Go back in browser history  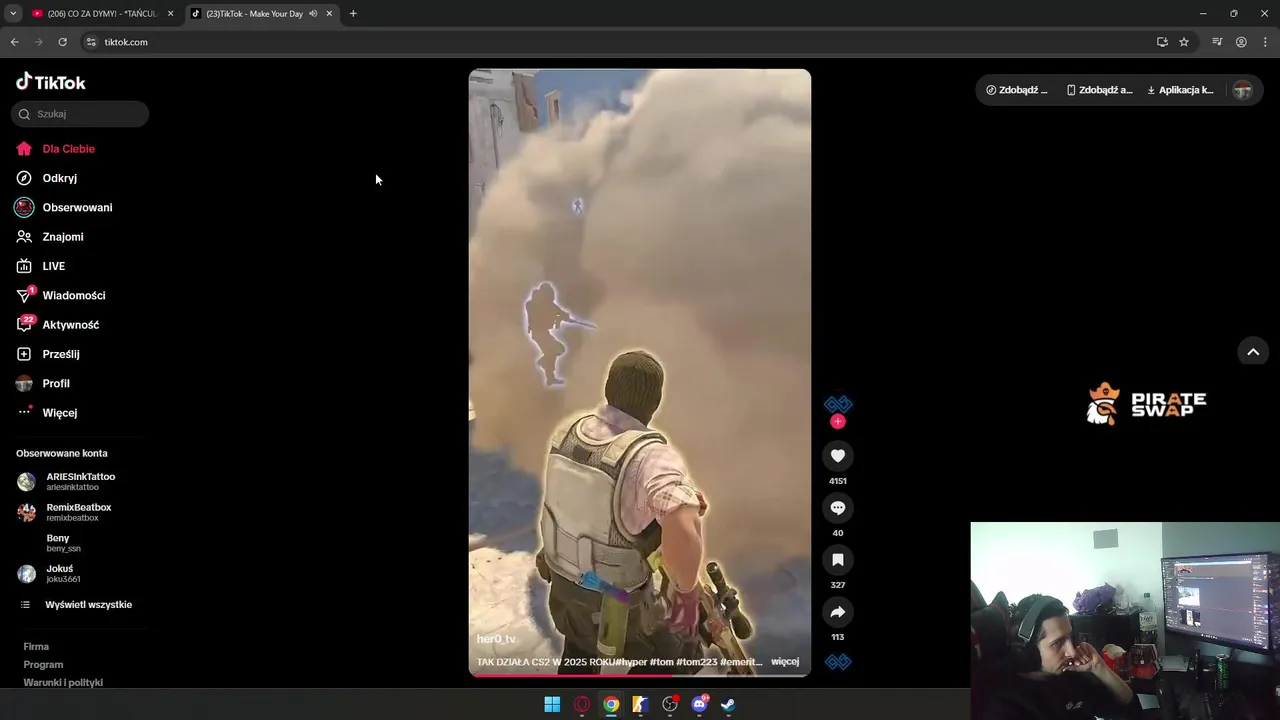pos(14,42)
